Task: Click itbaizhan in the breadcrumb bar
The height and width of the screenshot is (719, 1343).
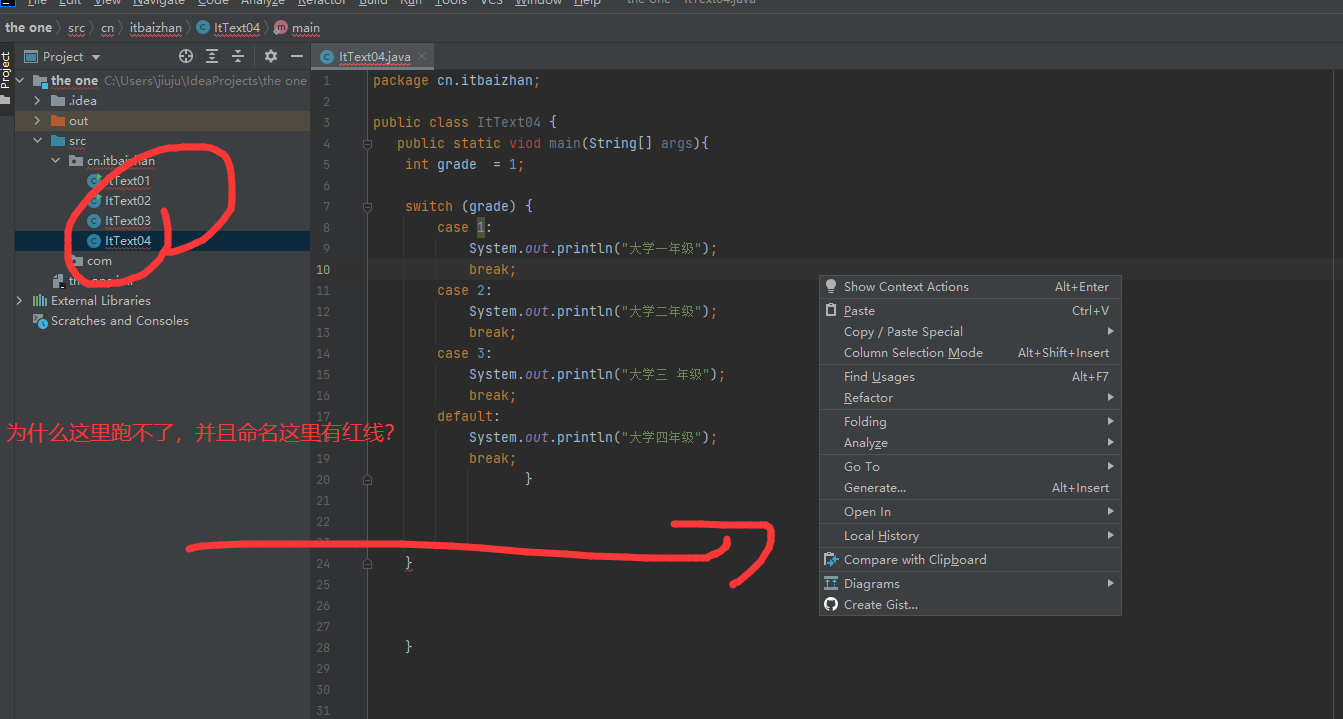Action: [156, 28]
